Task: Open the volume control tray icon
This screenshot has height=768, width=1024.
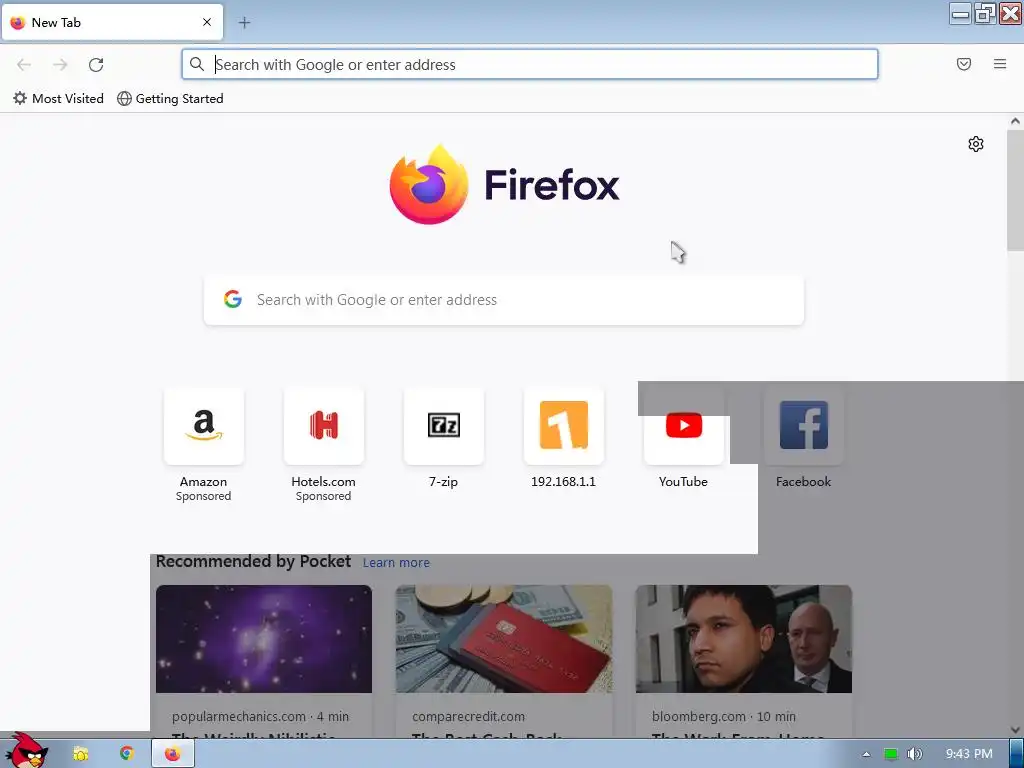Action: [x=914, y=754]
